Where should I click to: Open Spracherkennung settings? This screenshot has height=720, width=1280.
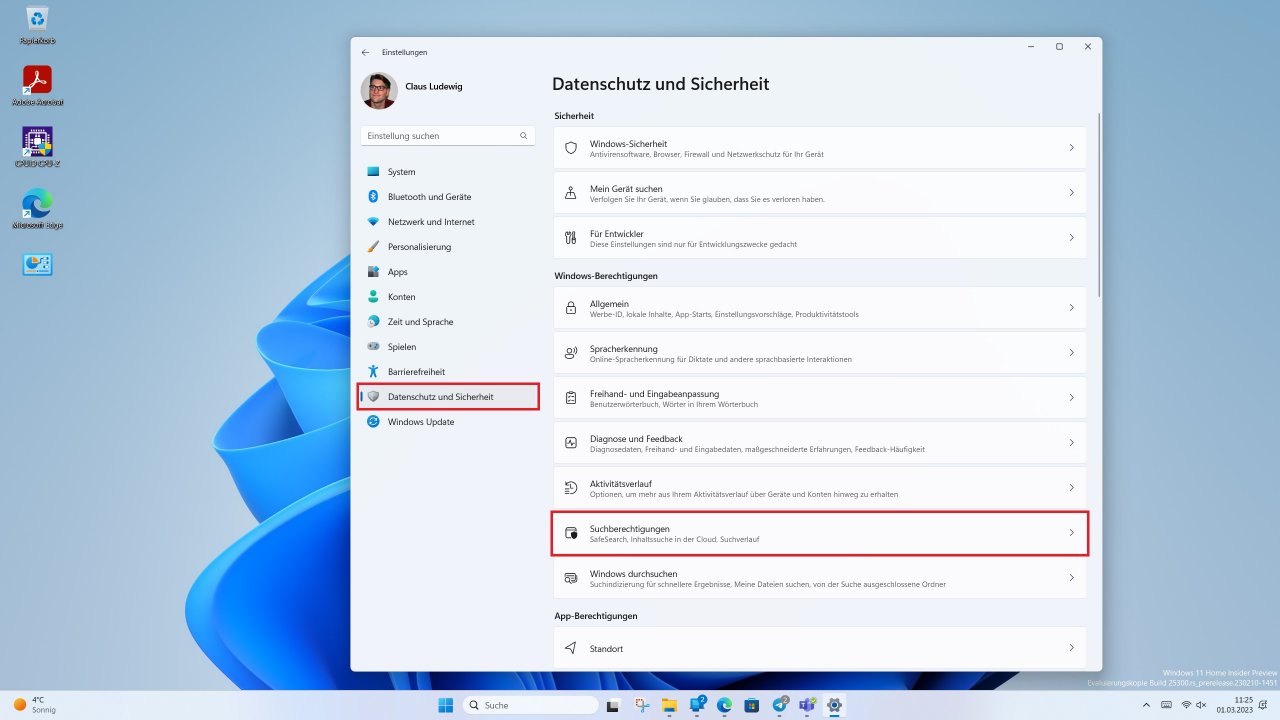(820, 353)
